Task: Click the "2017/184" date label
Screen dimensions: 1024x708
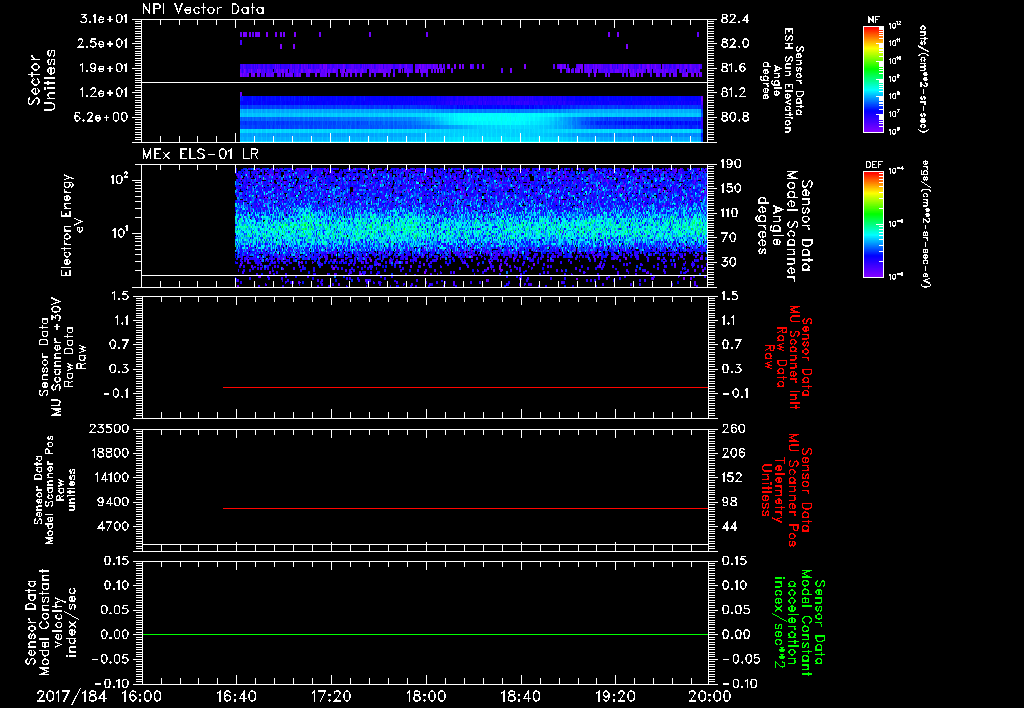Action: tap(71, 696)
